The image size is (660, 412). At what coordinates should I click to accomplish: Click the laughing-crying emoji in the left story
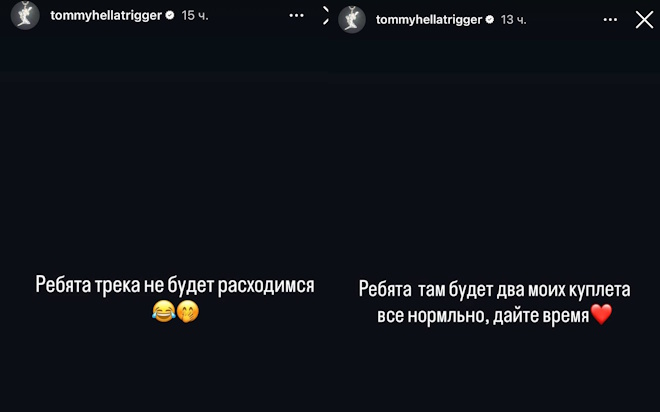coord(163,312)
